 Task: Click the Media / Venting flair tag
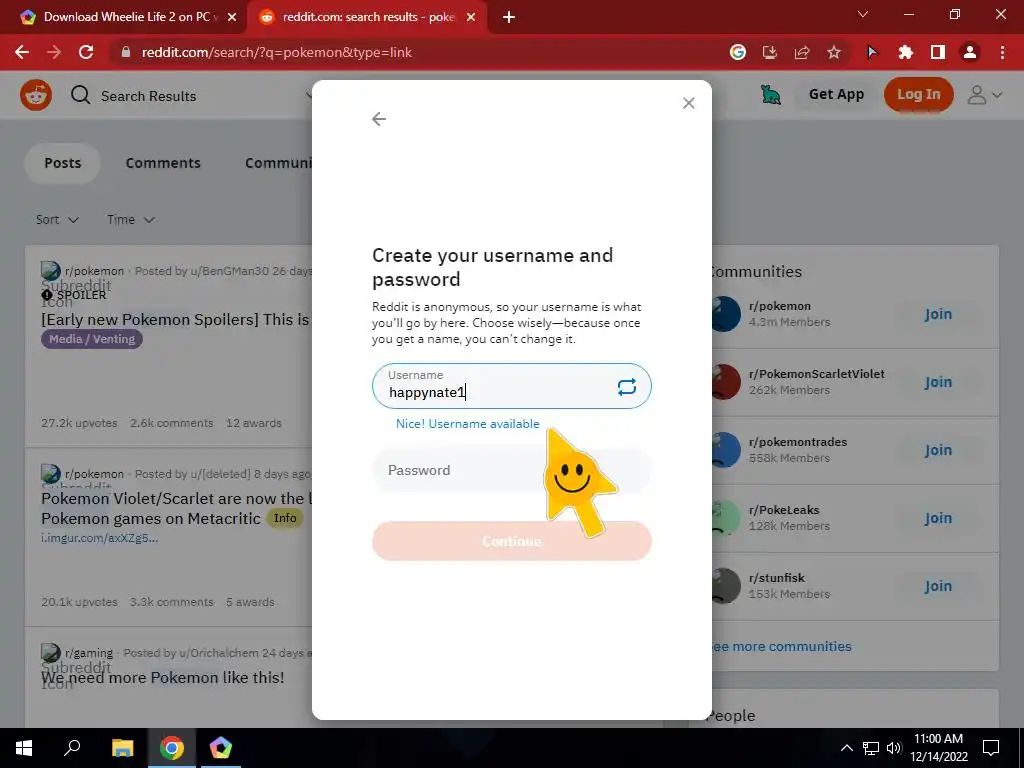pos(92,339)
